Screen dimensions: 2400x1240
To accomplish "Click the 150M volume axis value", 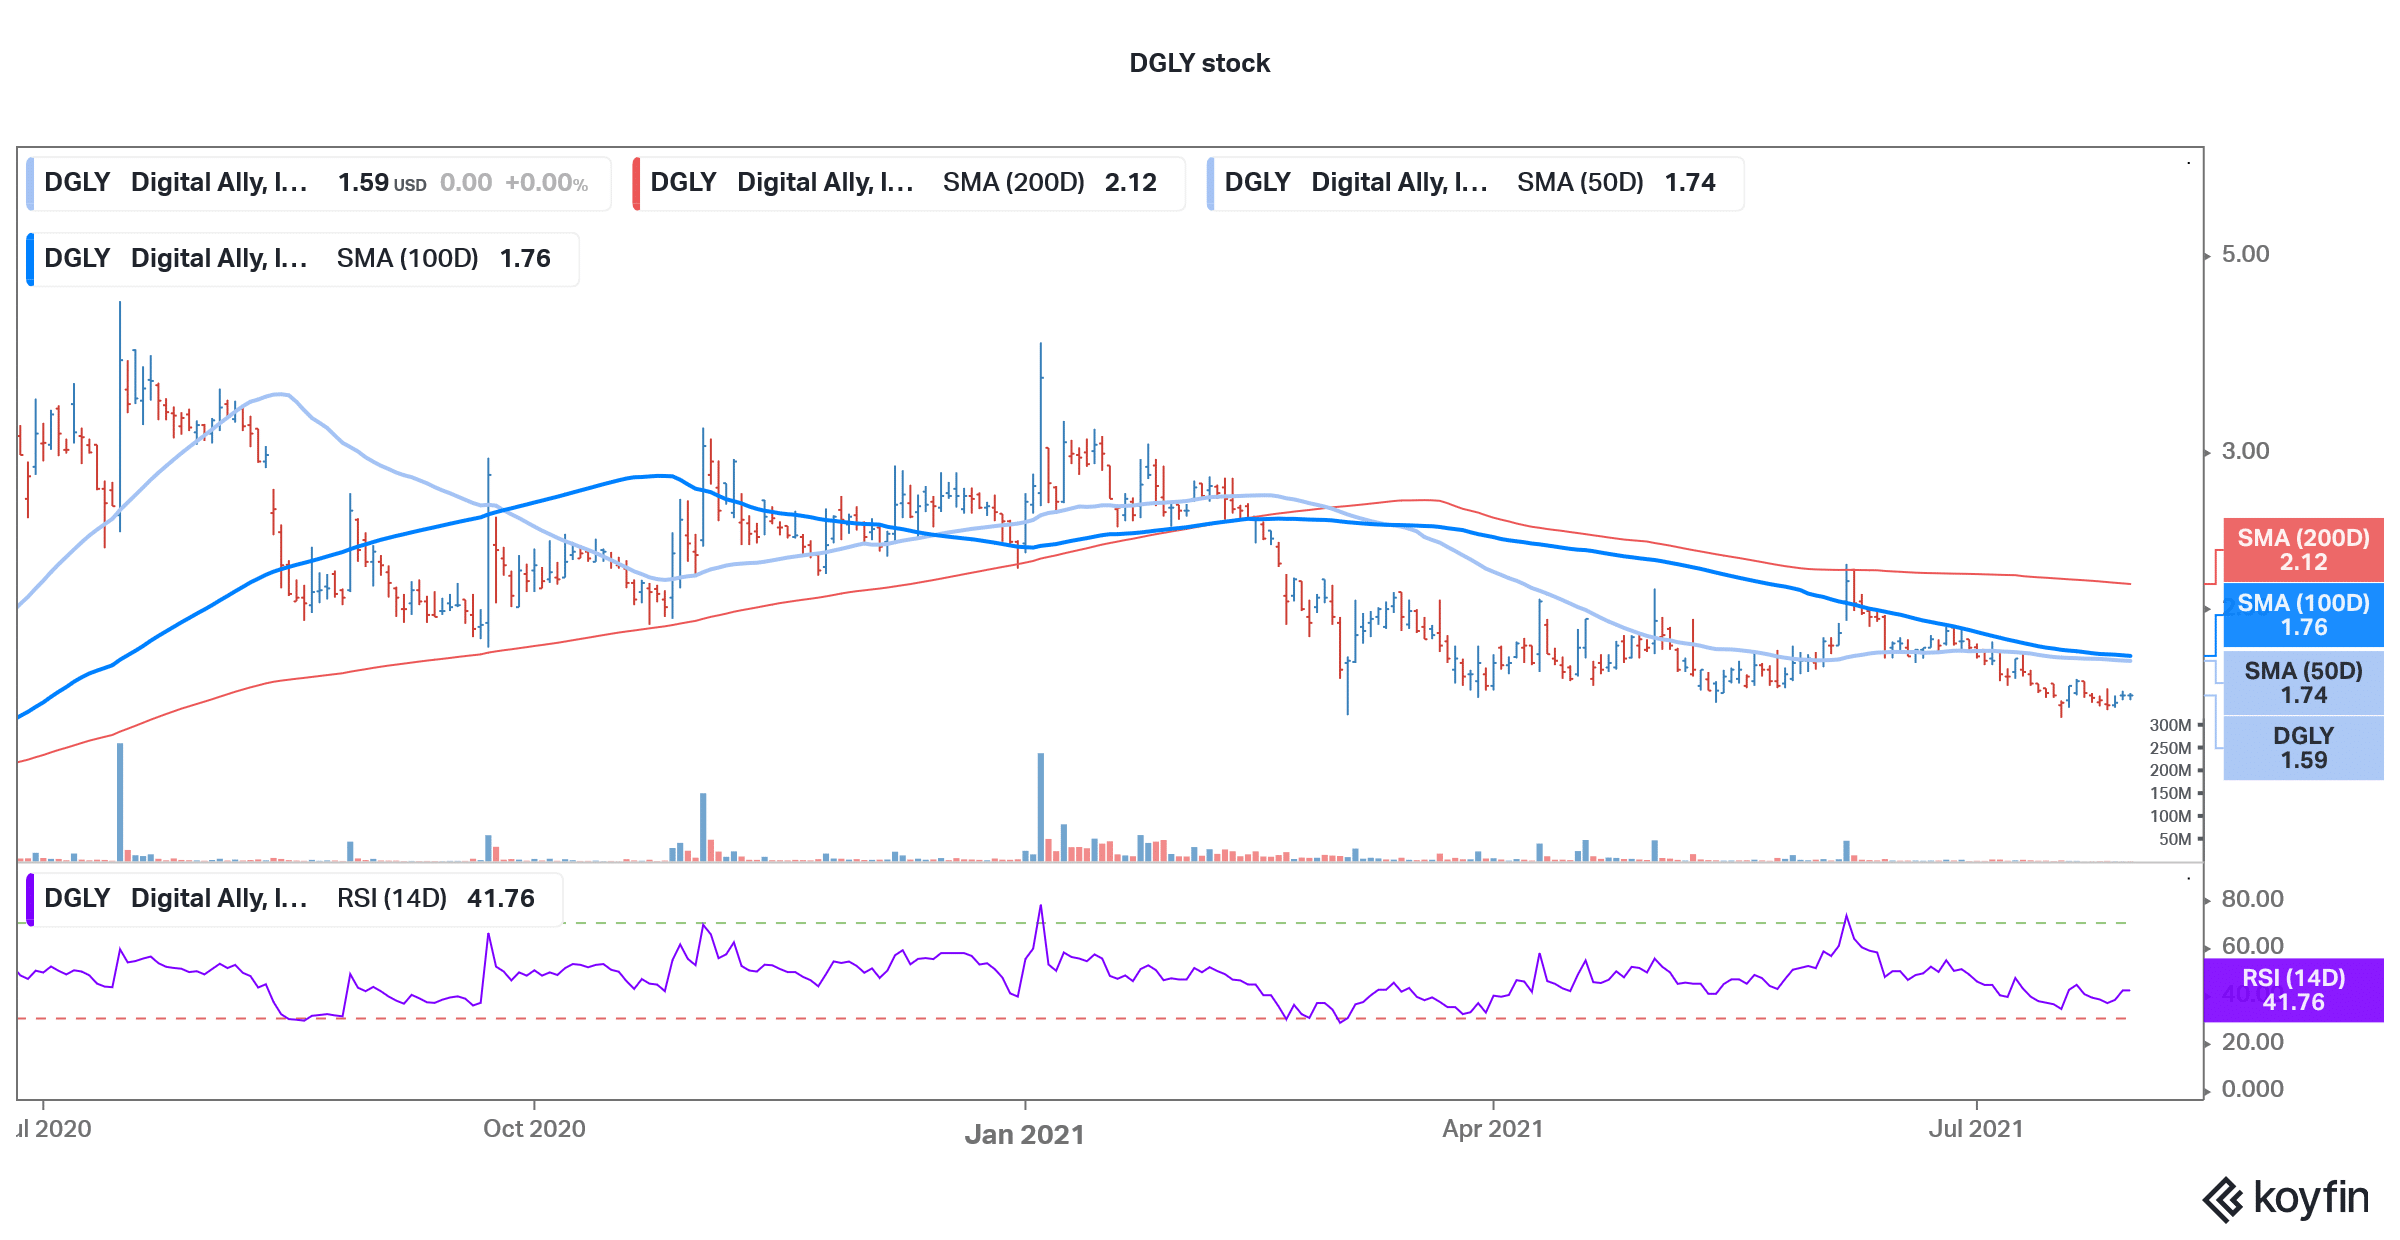I will click(x=2170, y=793).
